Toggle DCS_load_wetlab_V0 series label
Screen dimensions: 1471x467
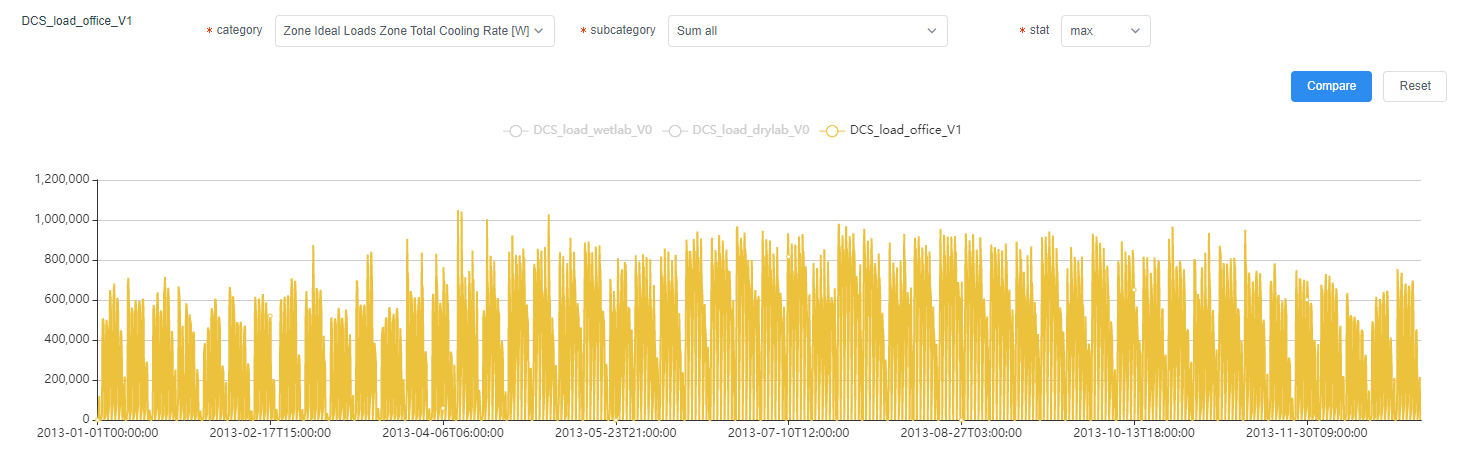[593, 130]
